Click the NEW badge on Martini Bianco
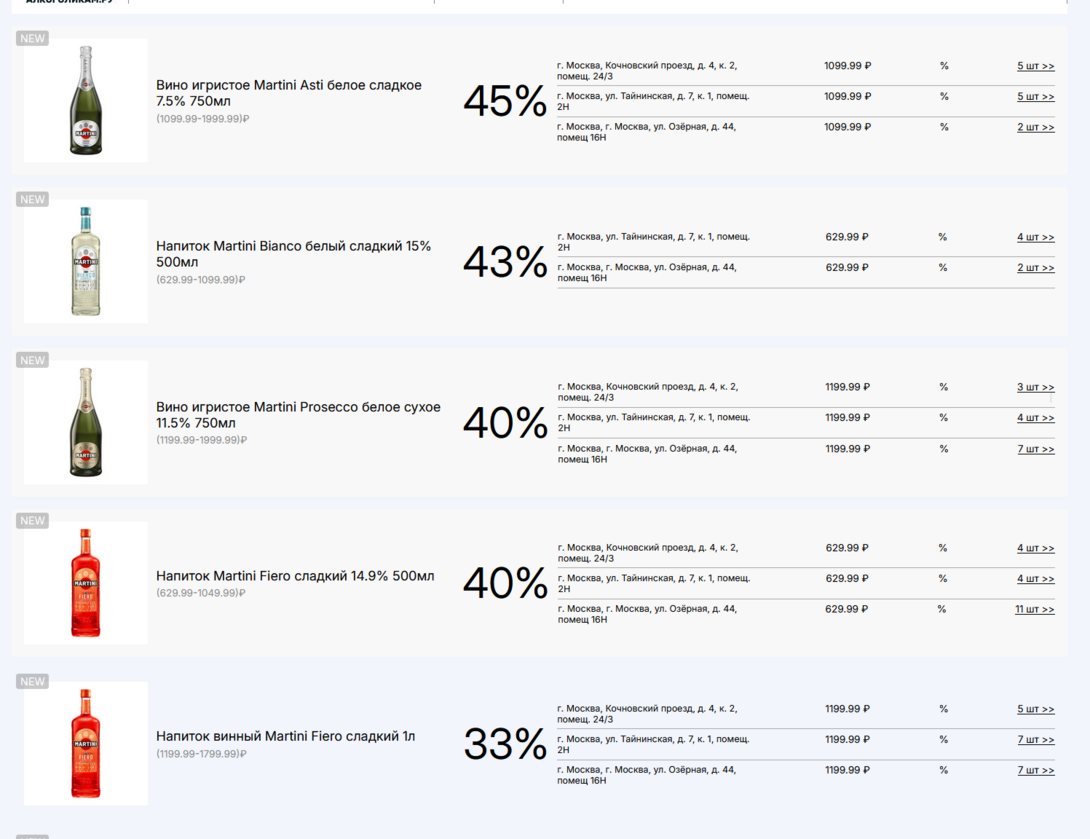1090x839 pixels. [33, 200]
